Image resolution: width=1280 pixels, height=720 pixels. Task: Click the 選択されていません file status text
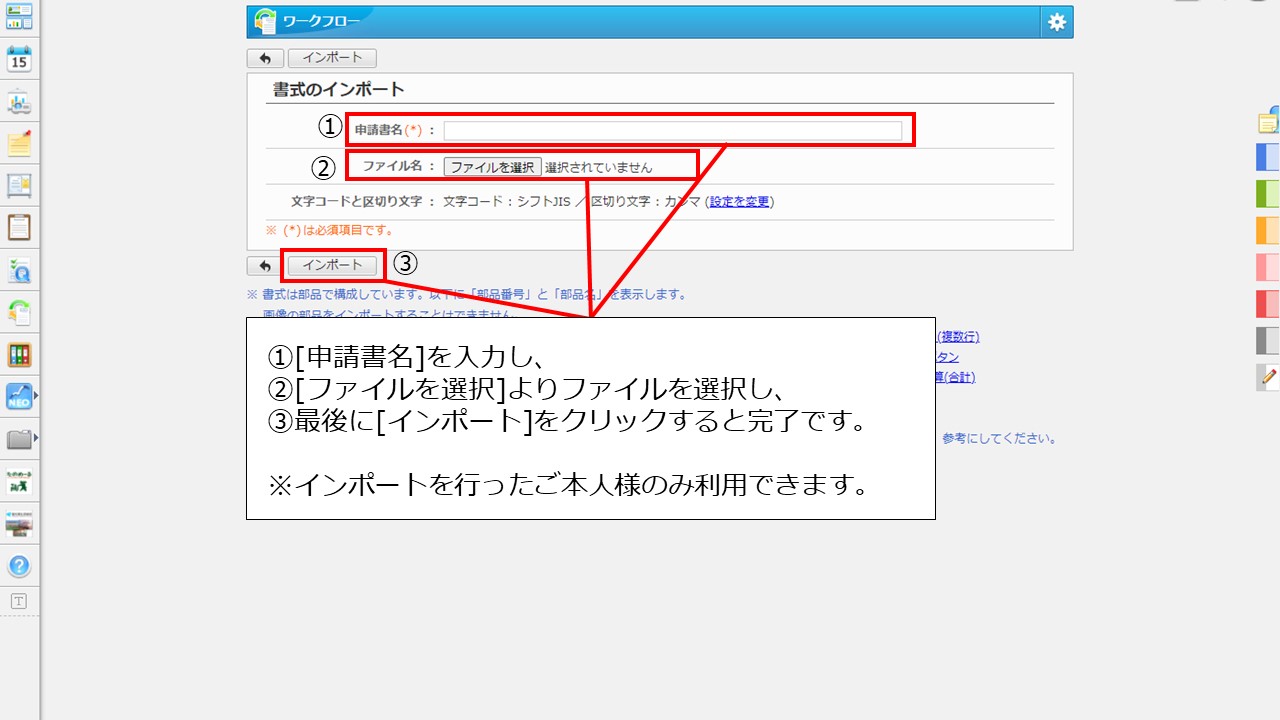pos(598,167)
